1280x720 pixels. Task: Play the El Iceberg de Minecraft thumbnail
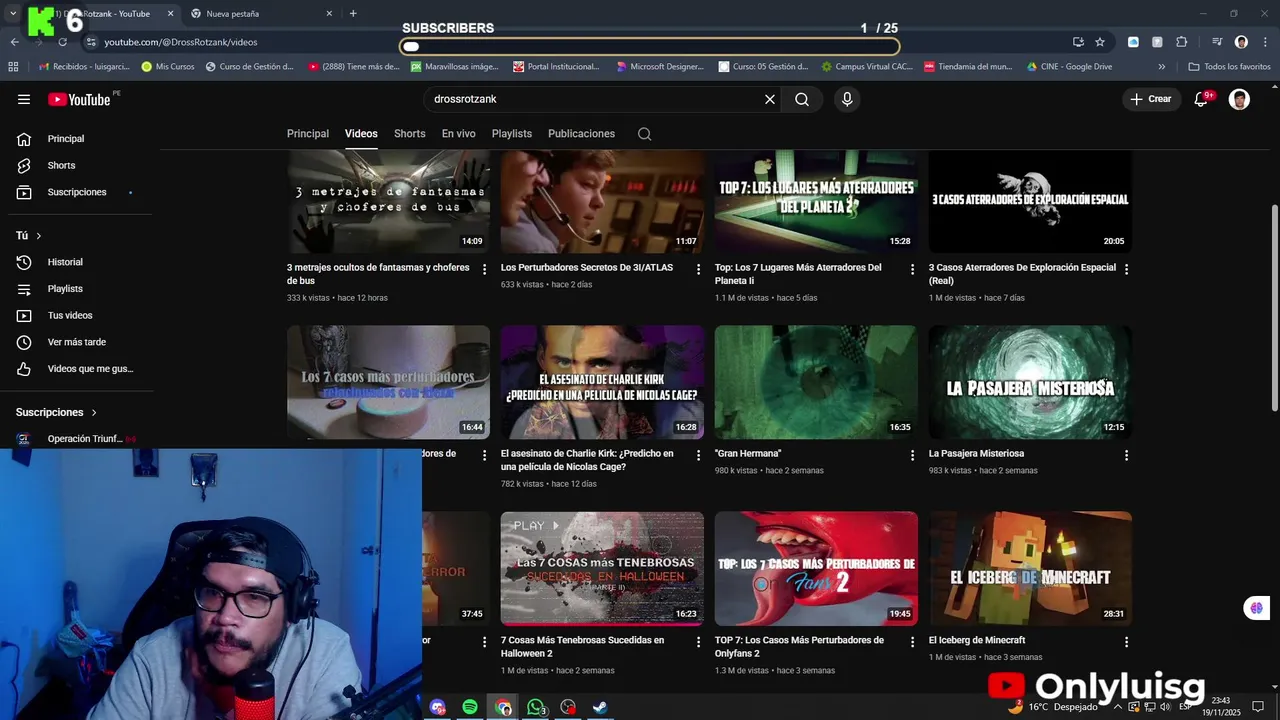point(1030,569)
